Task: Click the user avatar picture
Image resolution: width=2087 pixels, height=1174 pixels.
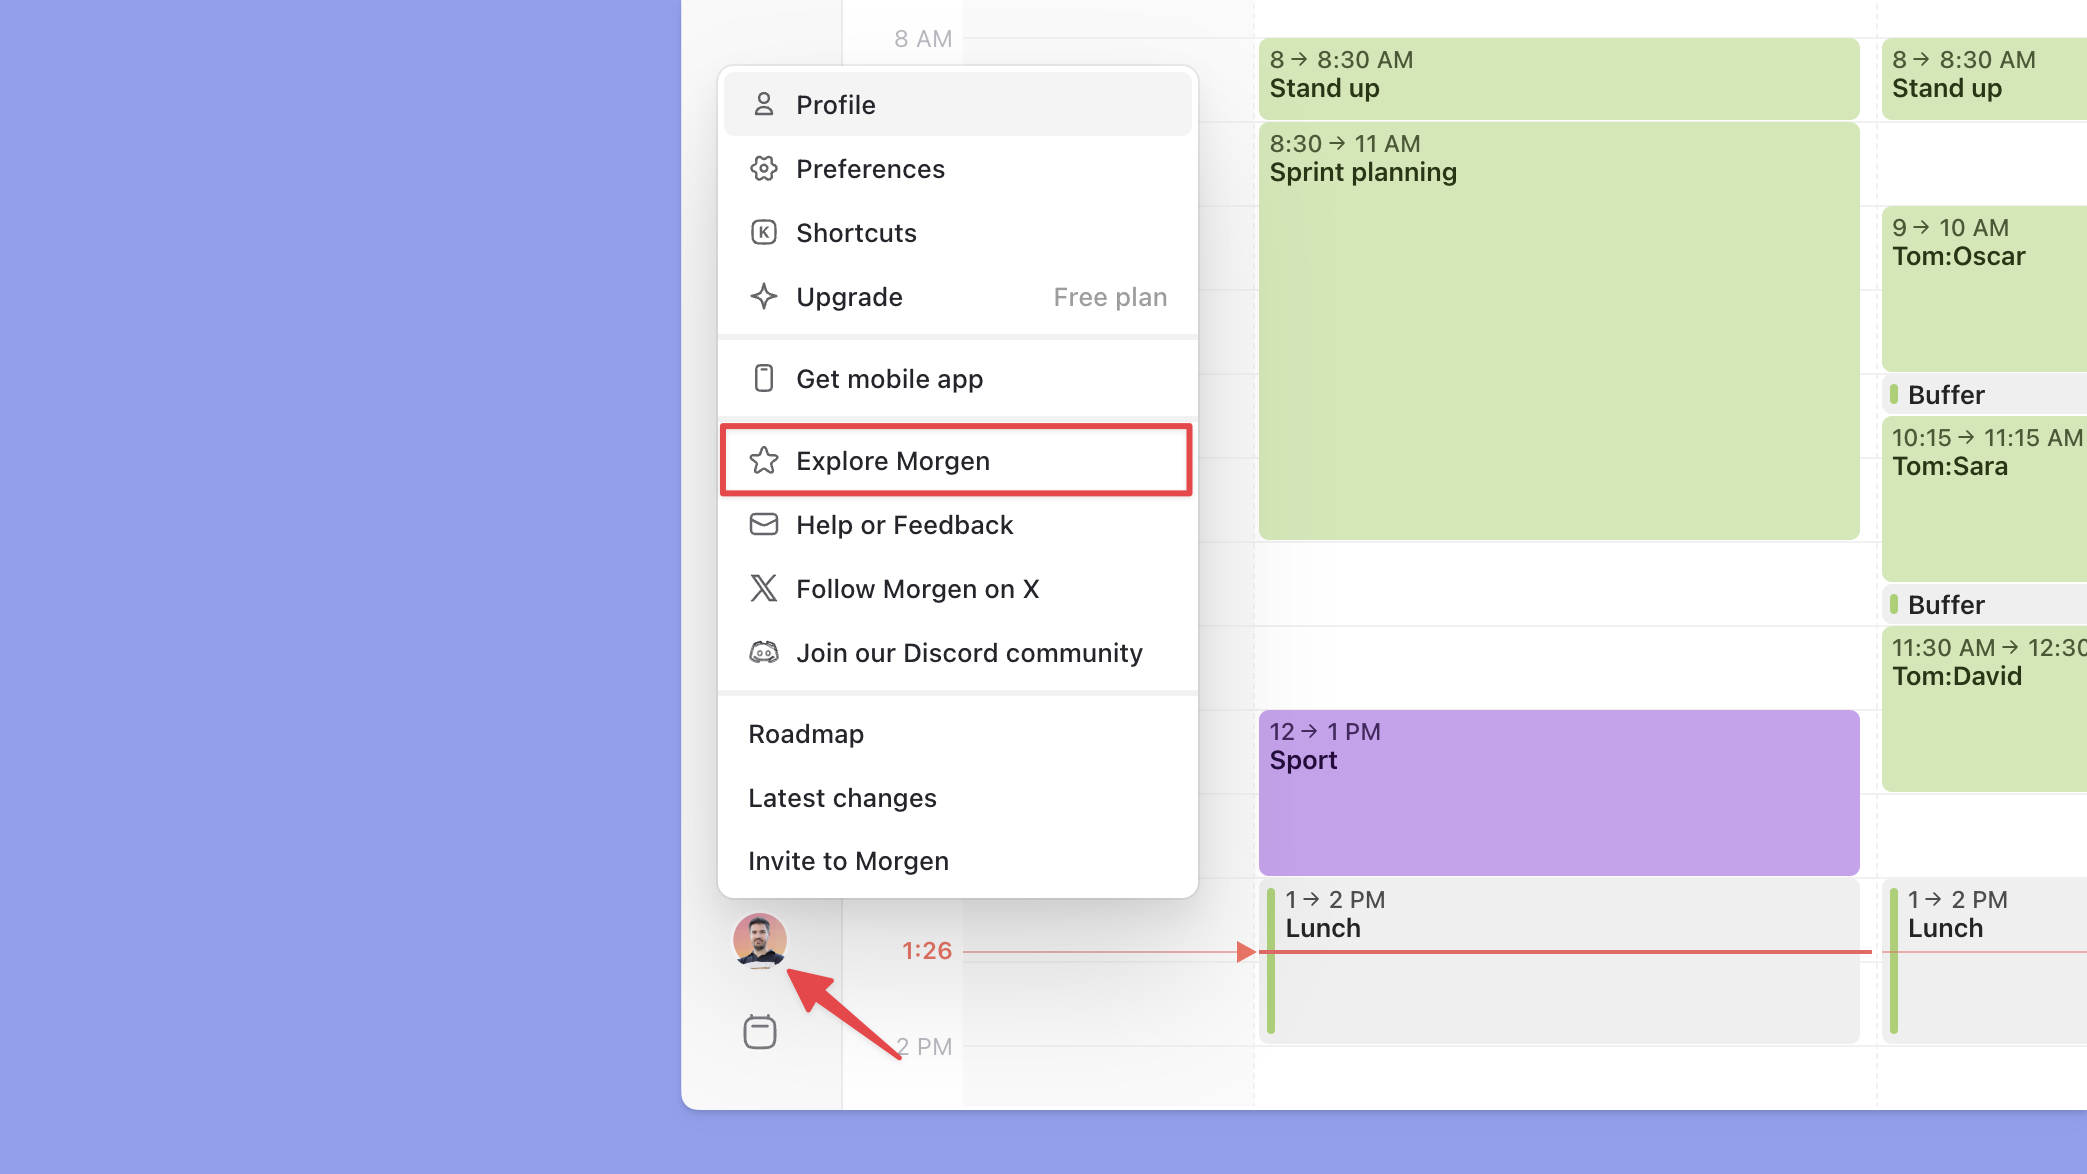Action: [x=760, y=940]
